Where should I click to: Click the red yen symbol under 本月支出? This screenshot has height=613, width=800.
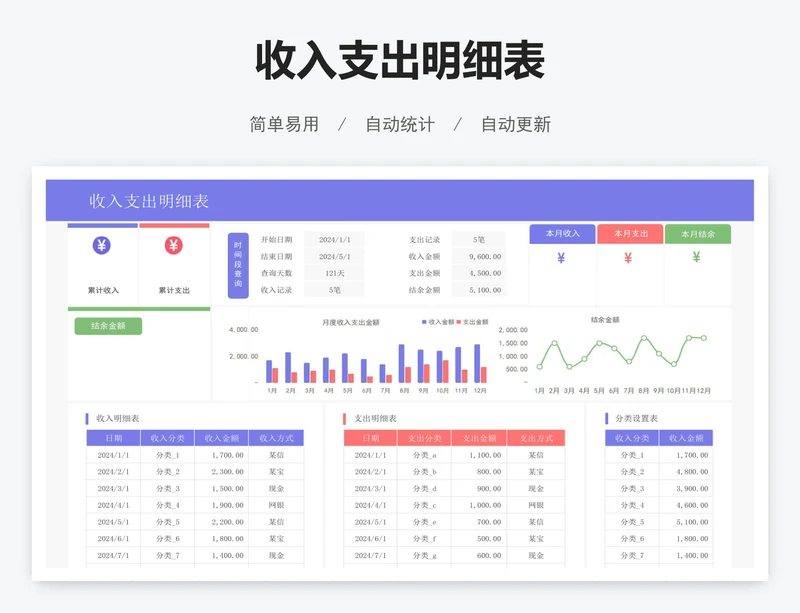point(628,258)
